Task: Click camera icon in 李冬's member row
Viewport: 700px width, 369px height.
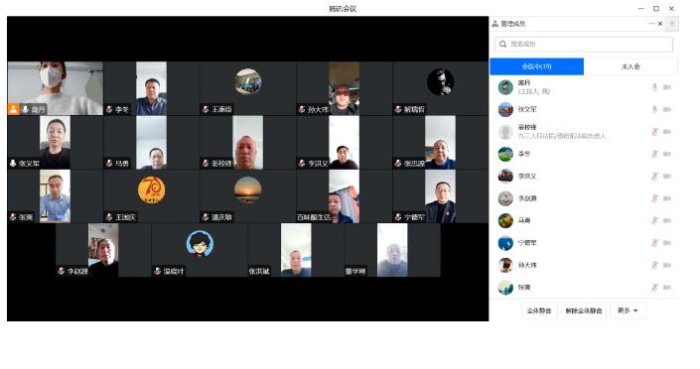Action: [667, 154]
